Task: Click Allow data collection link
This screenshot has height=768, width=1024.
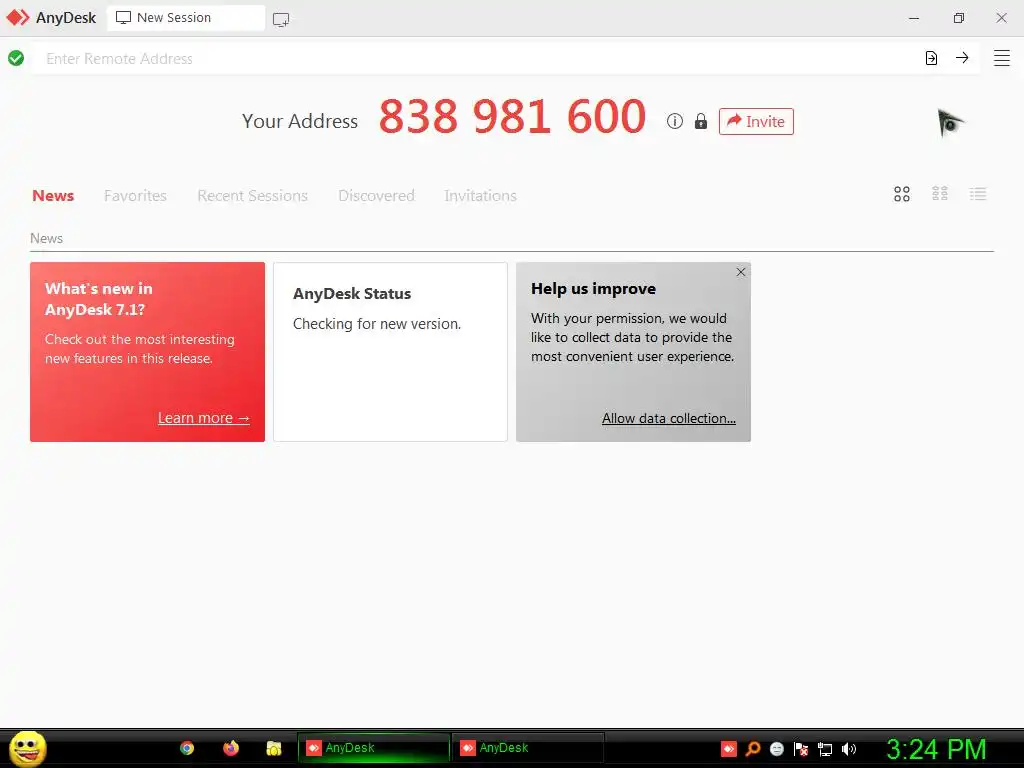Action: point(669,418)
